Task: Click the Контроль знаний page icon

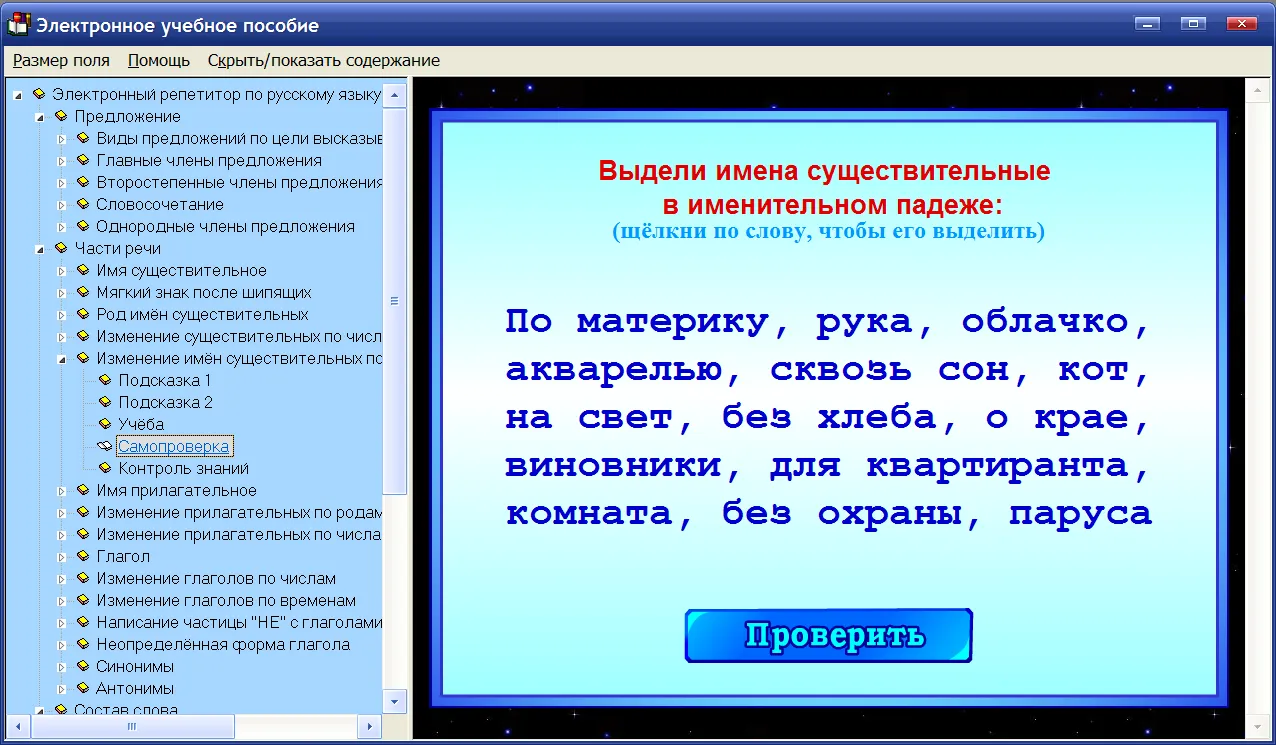Action: pyautogui.click(x=105, y=468)
